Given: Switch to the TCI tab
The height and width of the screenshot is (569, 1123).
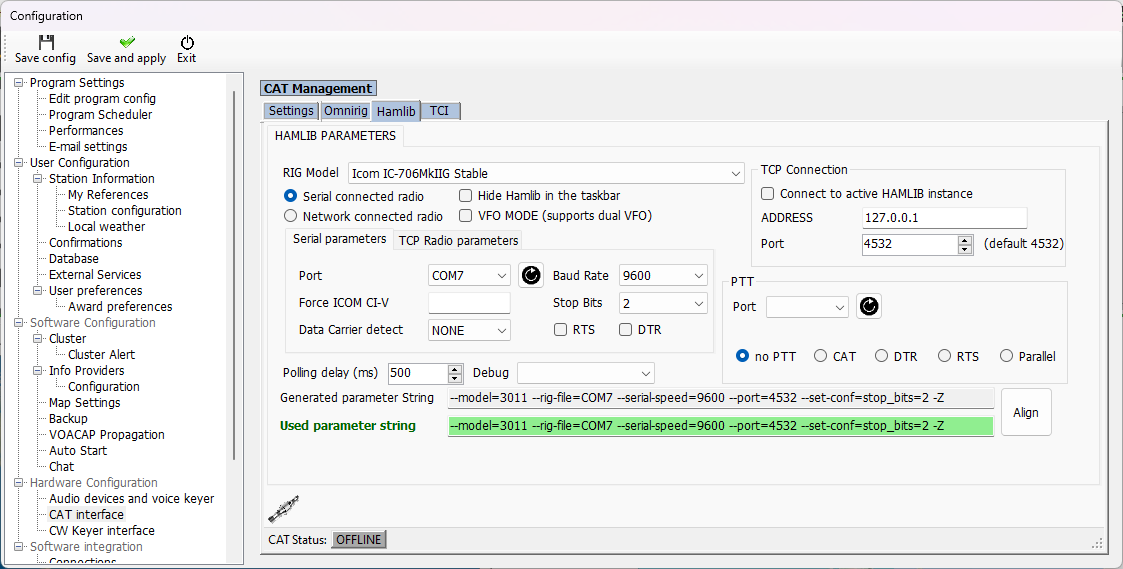Looking at the screenshot, I should [x=439, y=110].
